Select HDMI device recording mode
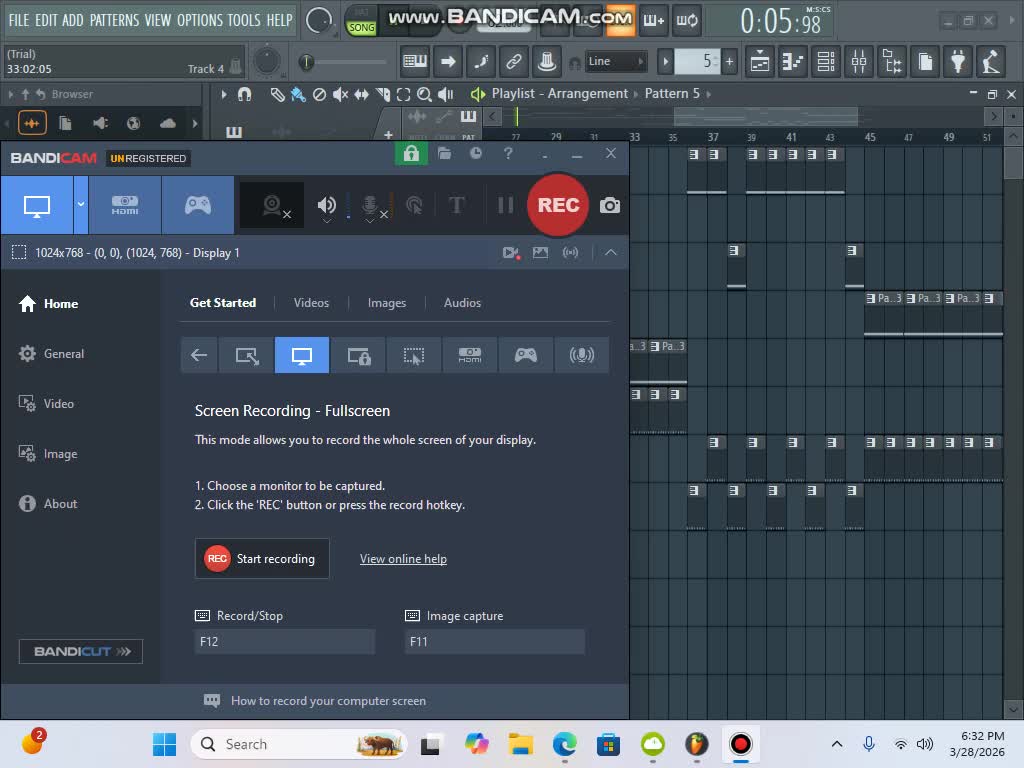 pyautogui.click(x=125, y=205)
